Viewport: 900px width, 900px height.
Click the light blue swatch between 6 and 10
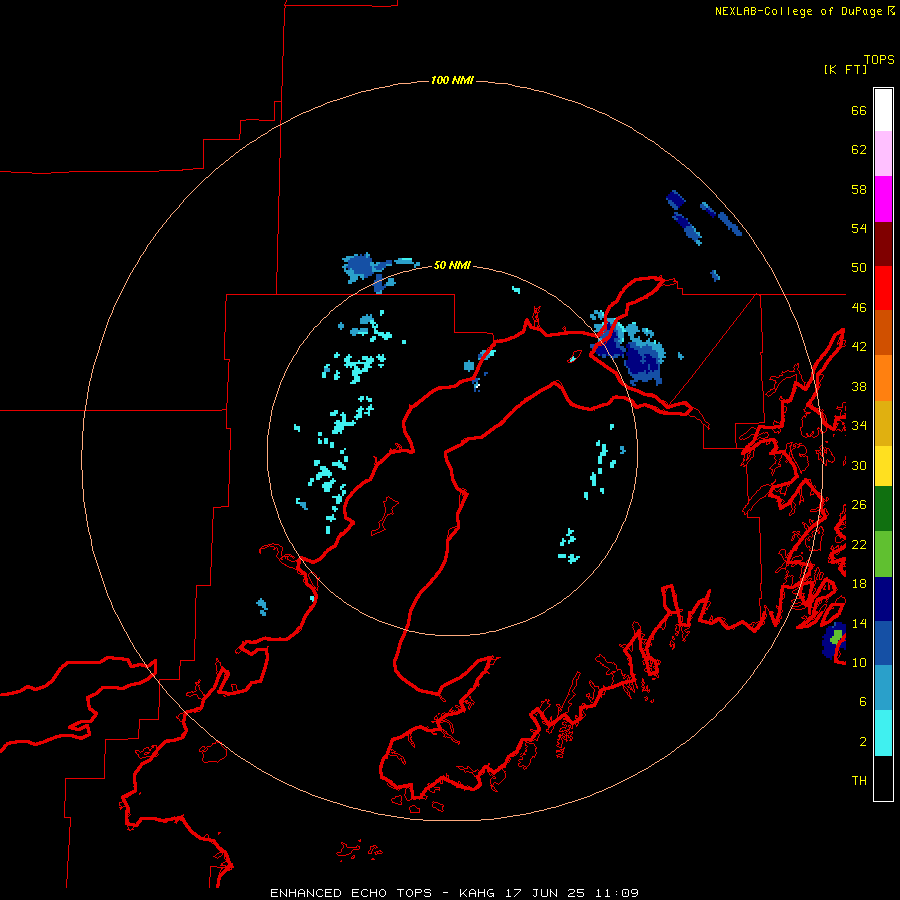tap(883, 688)
